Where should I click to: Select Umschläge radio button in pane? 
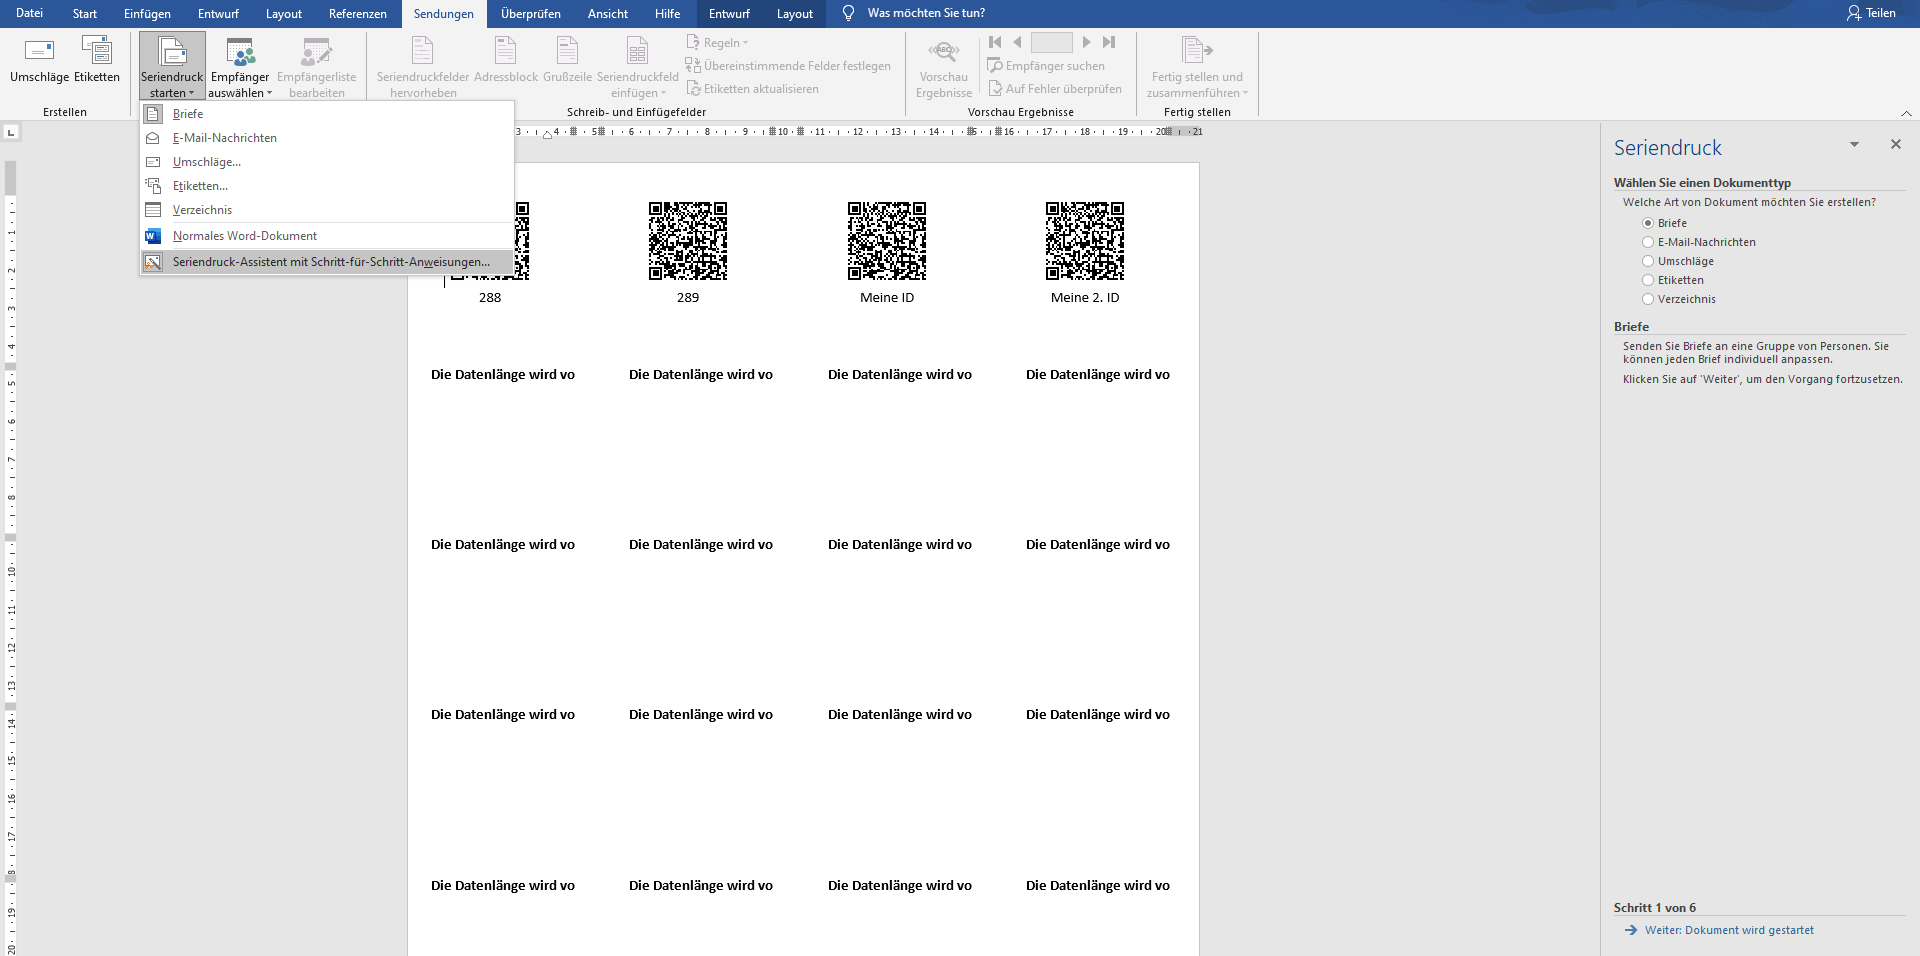tap(1648, 261)
